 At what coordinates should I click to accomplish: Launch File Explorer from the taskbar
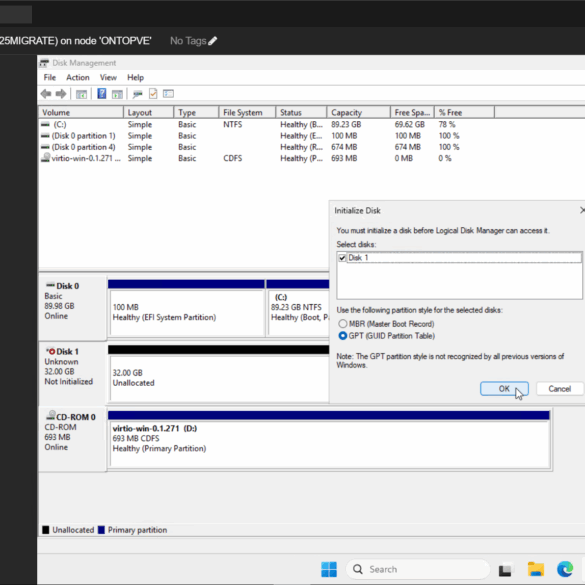535,569
